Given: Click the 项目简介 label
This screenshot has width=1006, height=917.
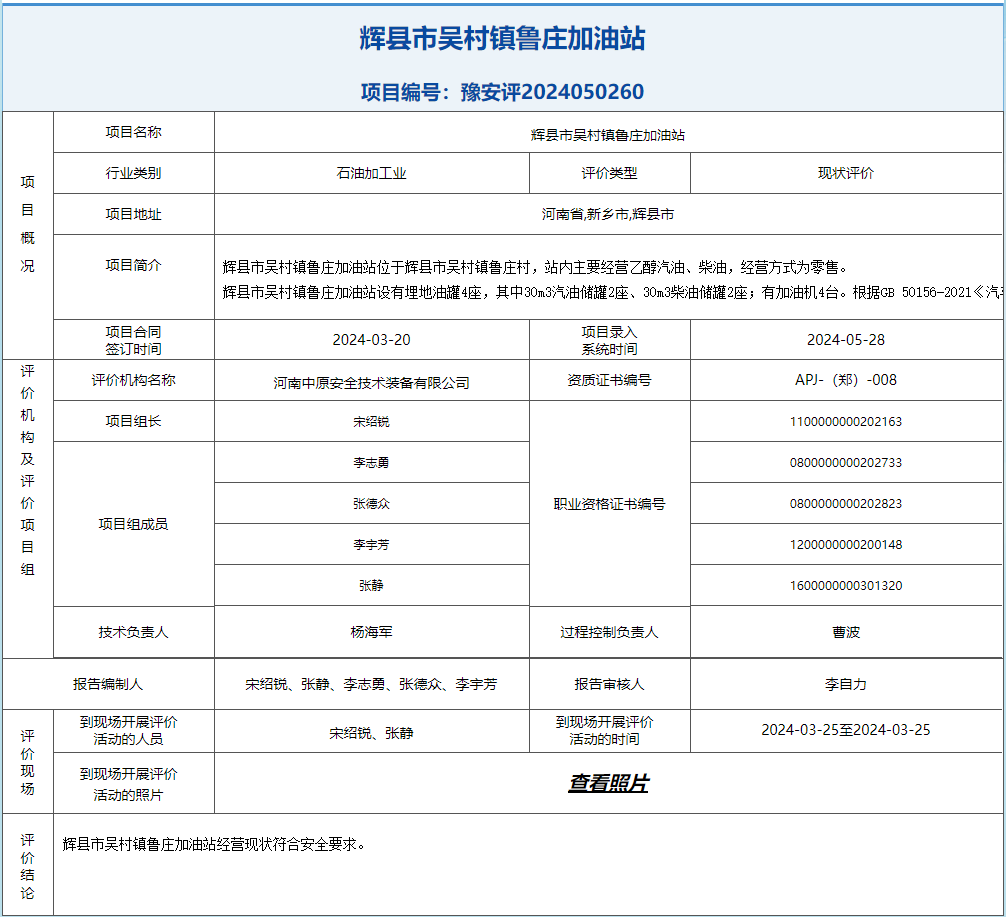Looking at the screenshot, I should click(x=133, y=265).
